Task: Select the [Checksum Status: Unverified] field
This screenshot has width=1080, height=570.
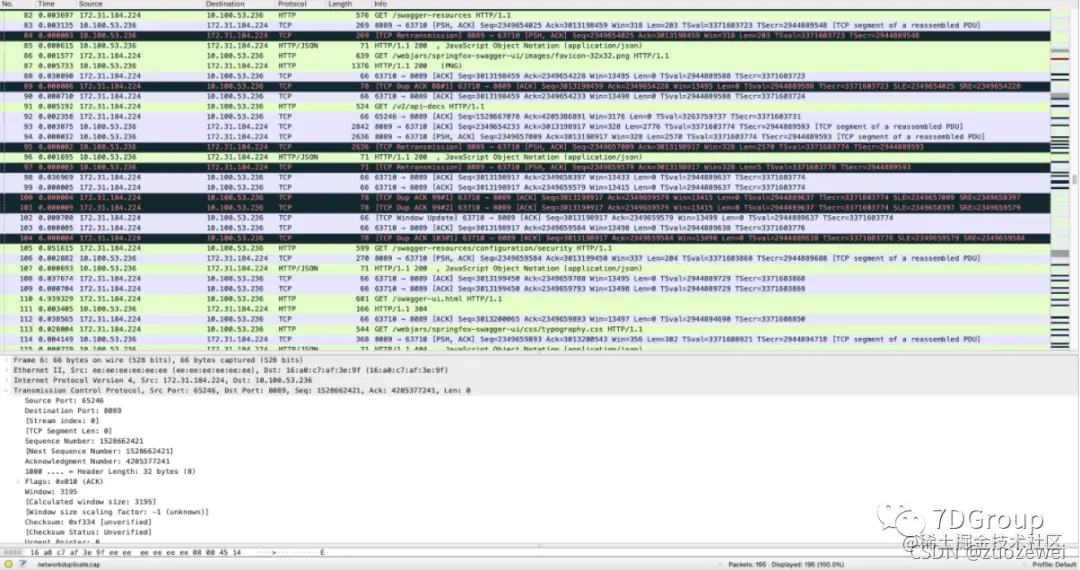Action: (88, 532)
